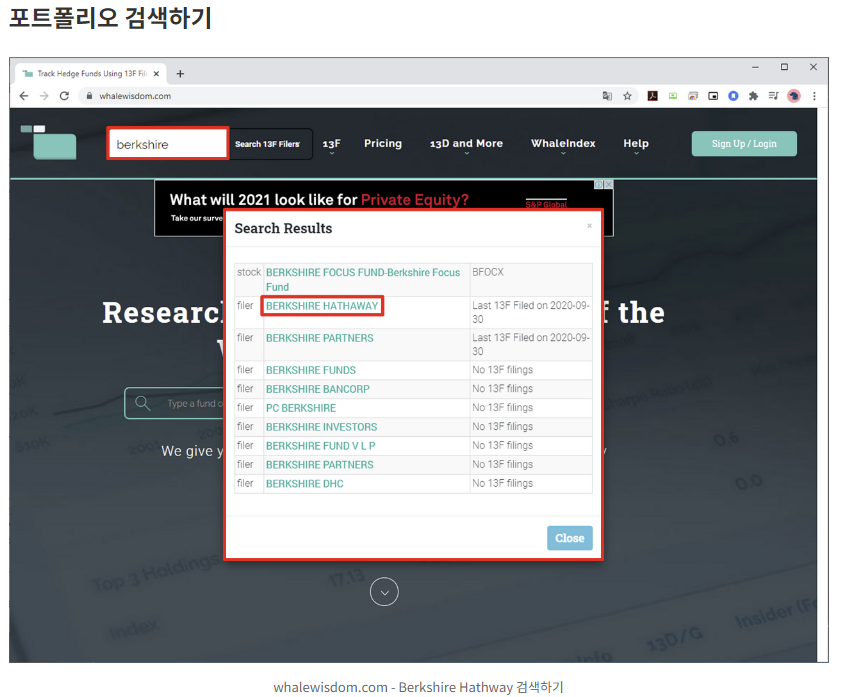843x697 pixels.
Task: Click the berkshire search input field
Action: [x=168, y=144]
